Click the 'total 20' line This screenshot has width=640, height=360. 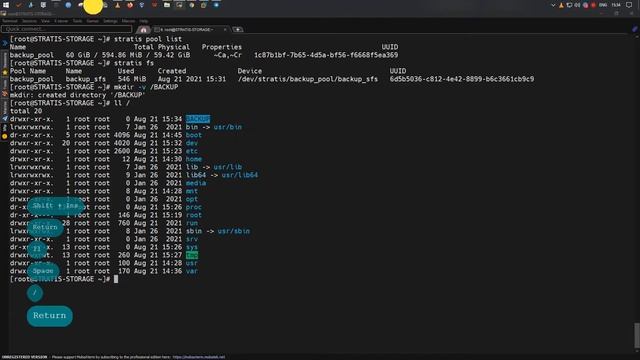click(x=26, y=111)
